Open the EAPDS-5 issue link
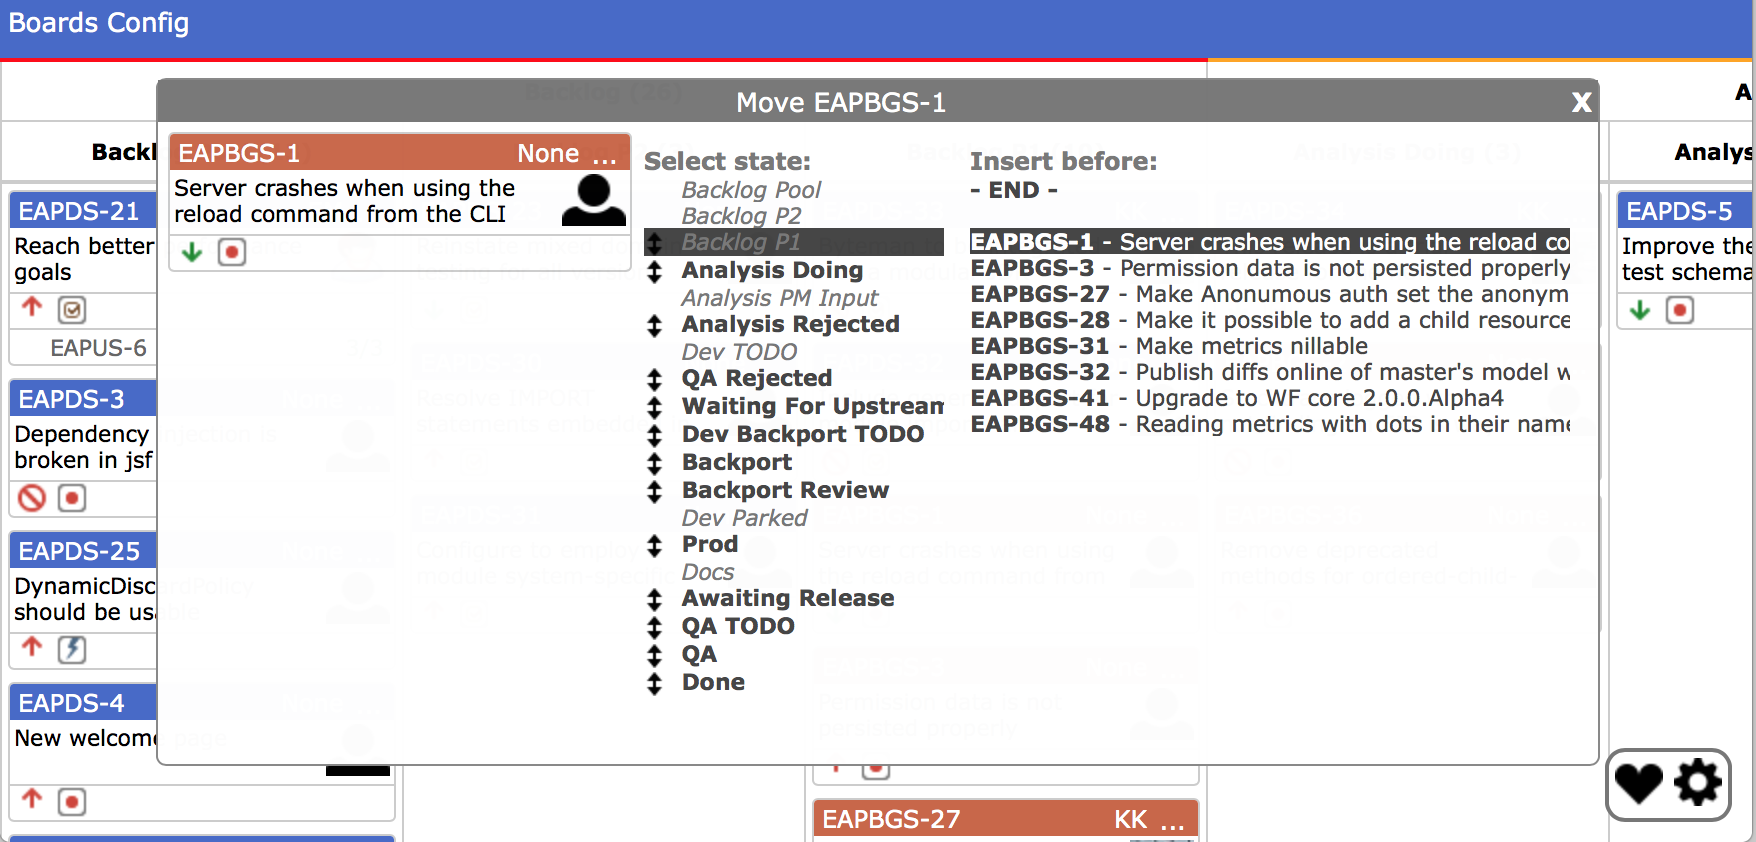1756x842 pixels. pos(1679,211)
